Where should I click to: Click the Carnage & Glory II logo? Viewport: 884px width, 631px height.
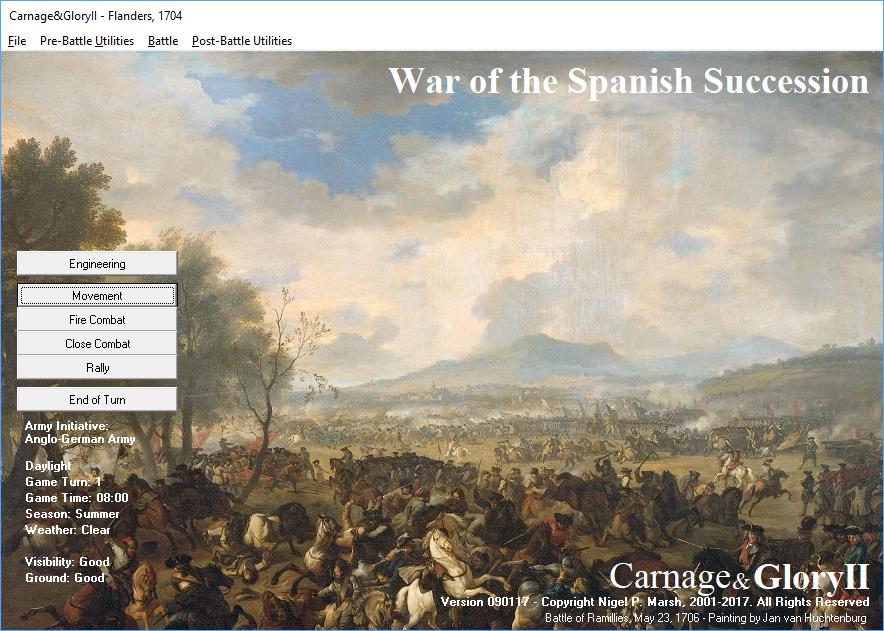pyautogui.click(x=739, y=577)
